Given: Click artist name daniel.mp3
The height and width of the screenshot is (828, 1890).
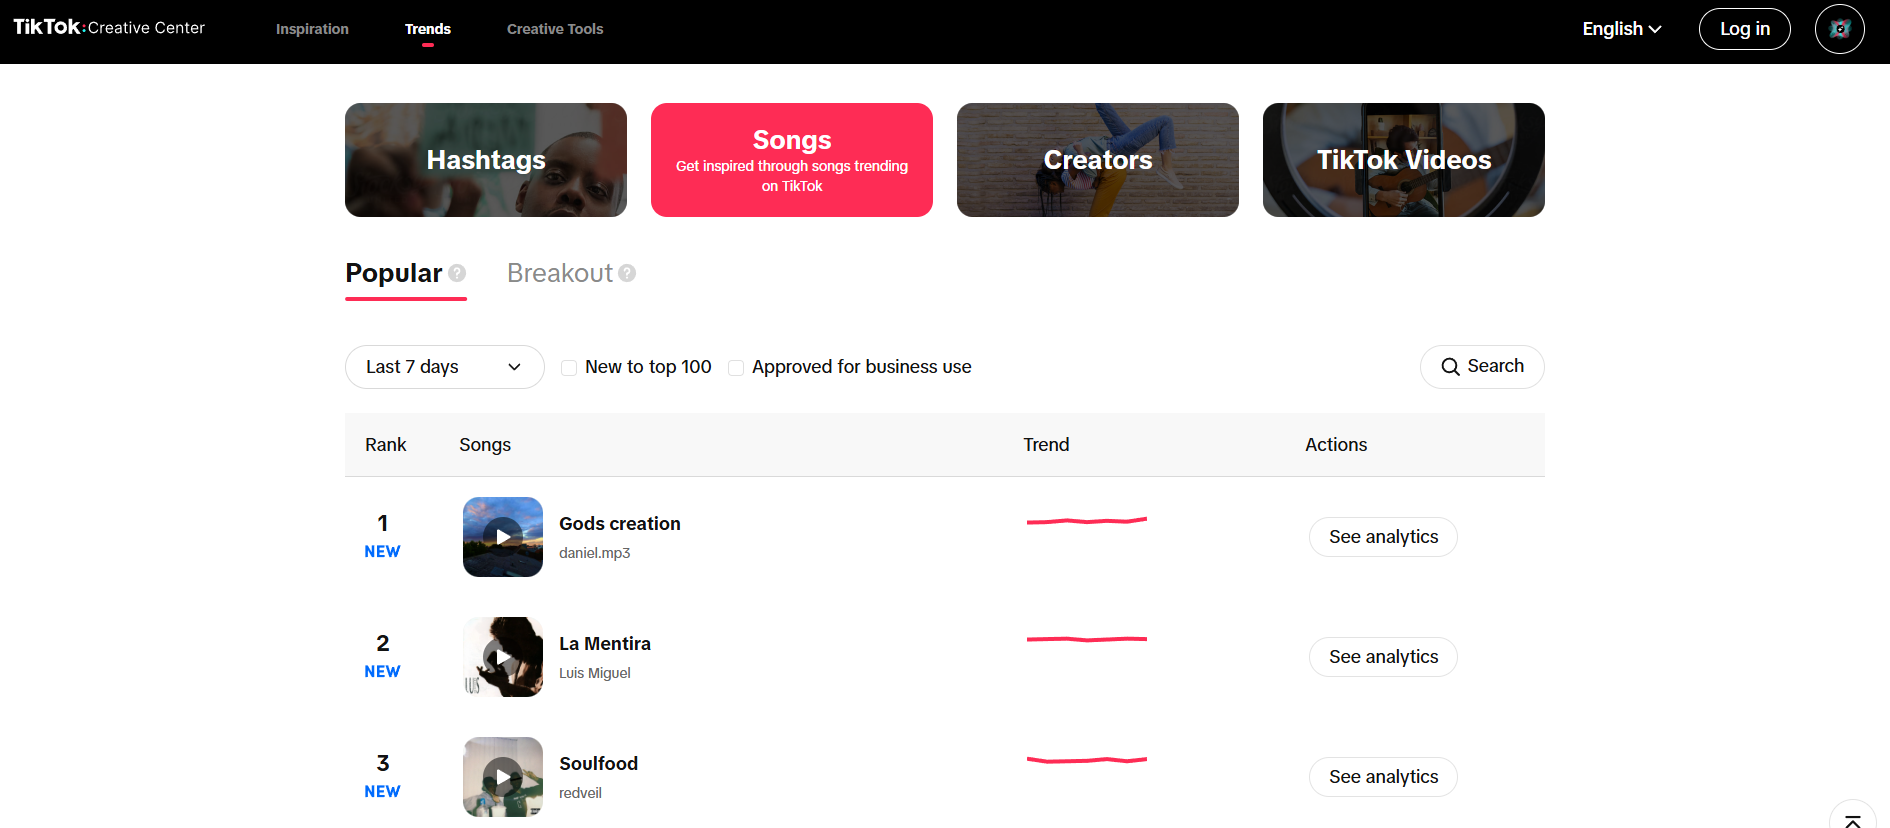Looking at the screenshot, I should click(595, 553).
